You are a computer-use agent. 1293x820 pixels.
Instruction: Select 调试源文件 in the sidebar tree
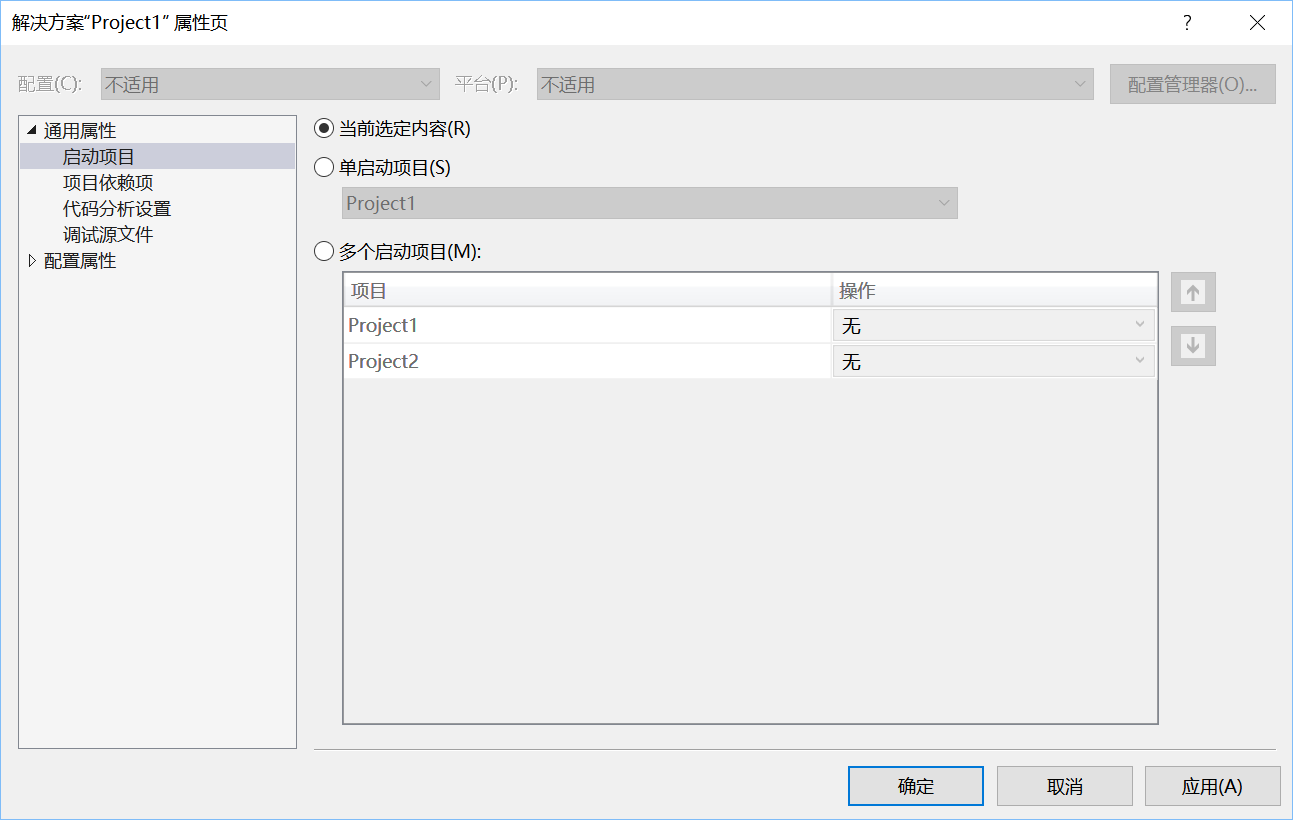108,234
